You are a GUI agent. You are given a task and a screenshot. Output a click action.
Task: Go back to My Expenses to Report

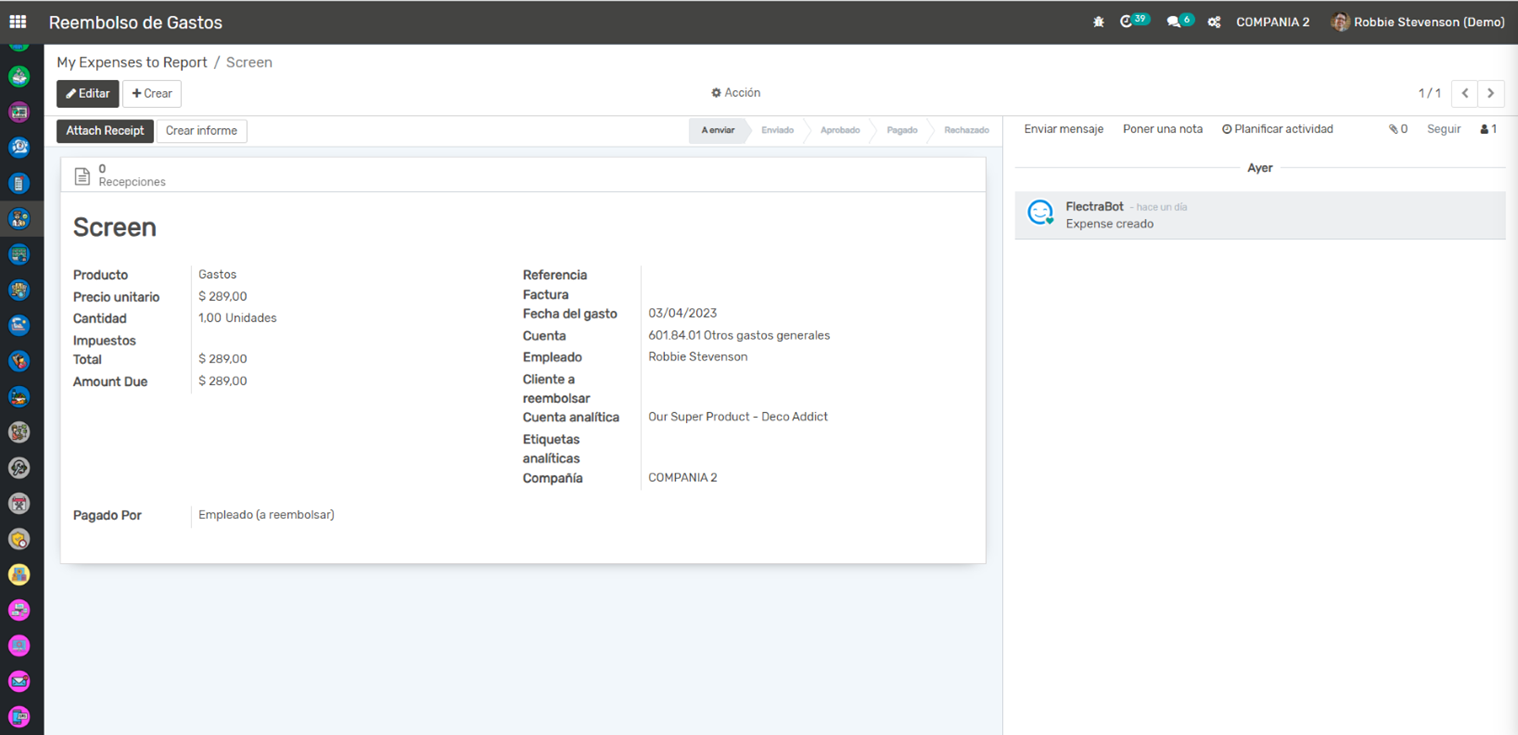point(132,62)
